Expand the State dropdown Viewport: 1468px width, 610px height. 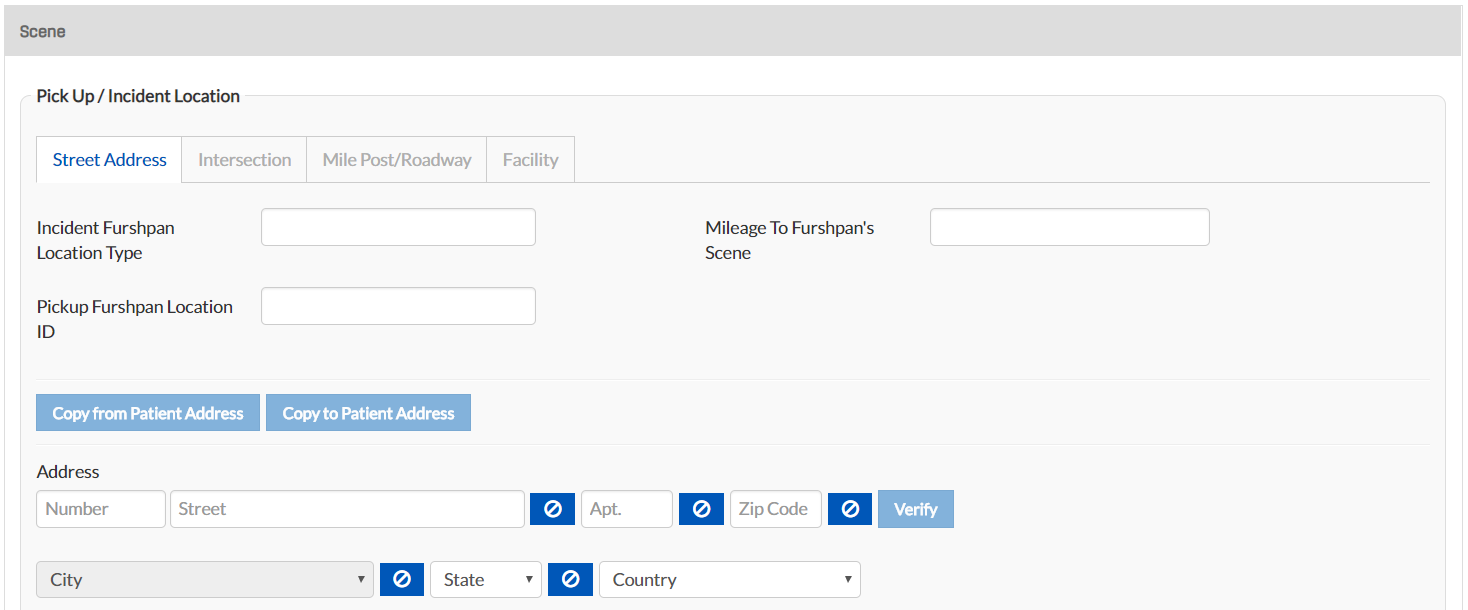click(x=485, y=579)
